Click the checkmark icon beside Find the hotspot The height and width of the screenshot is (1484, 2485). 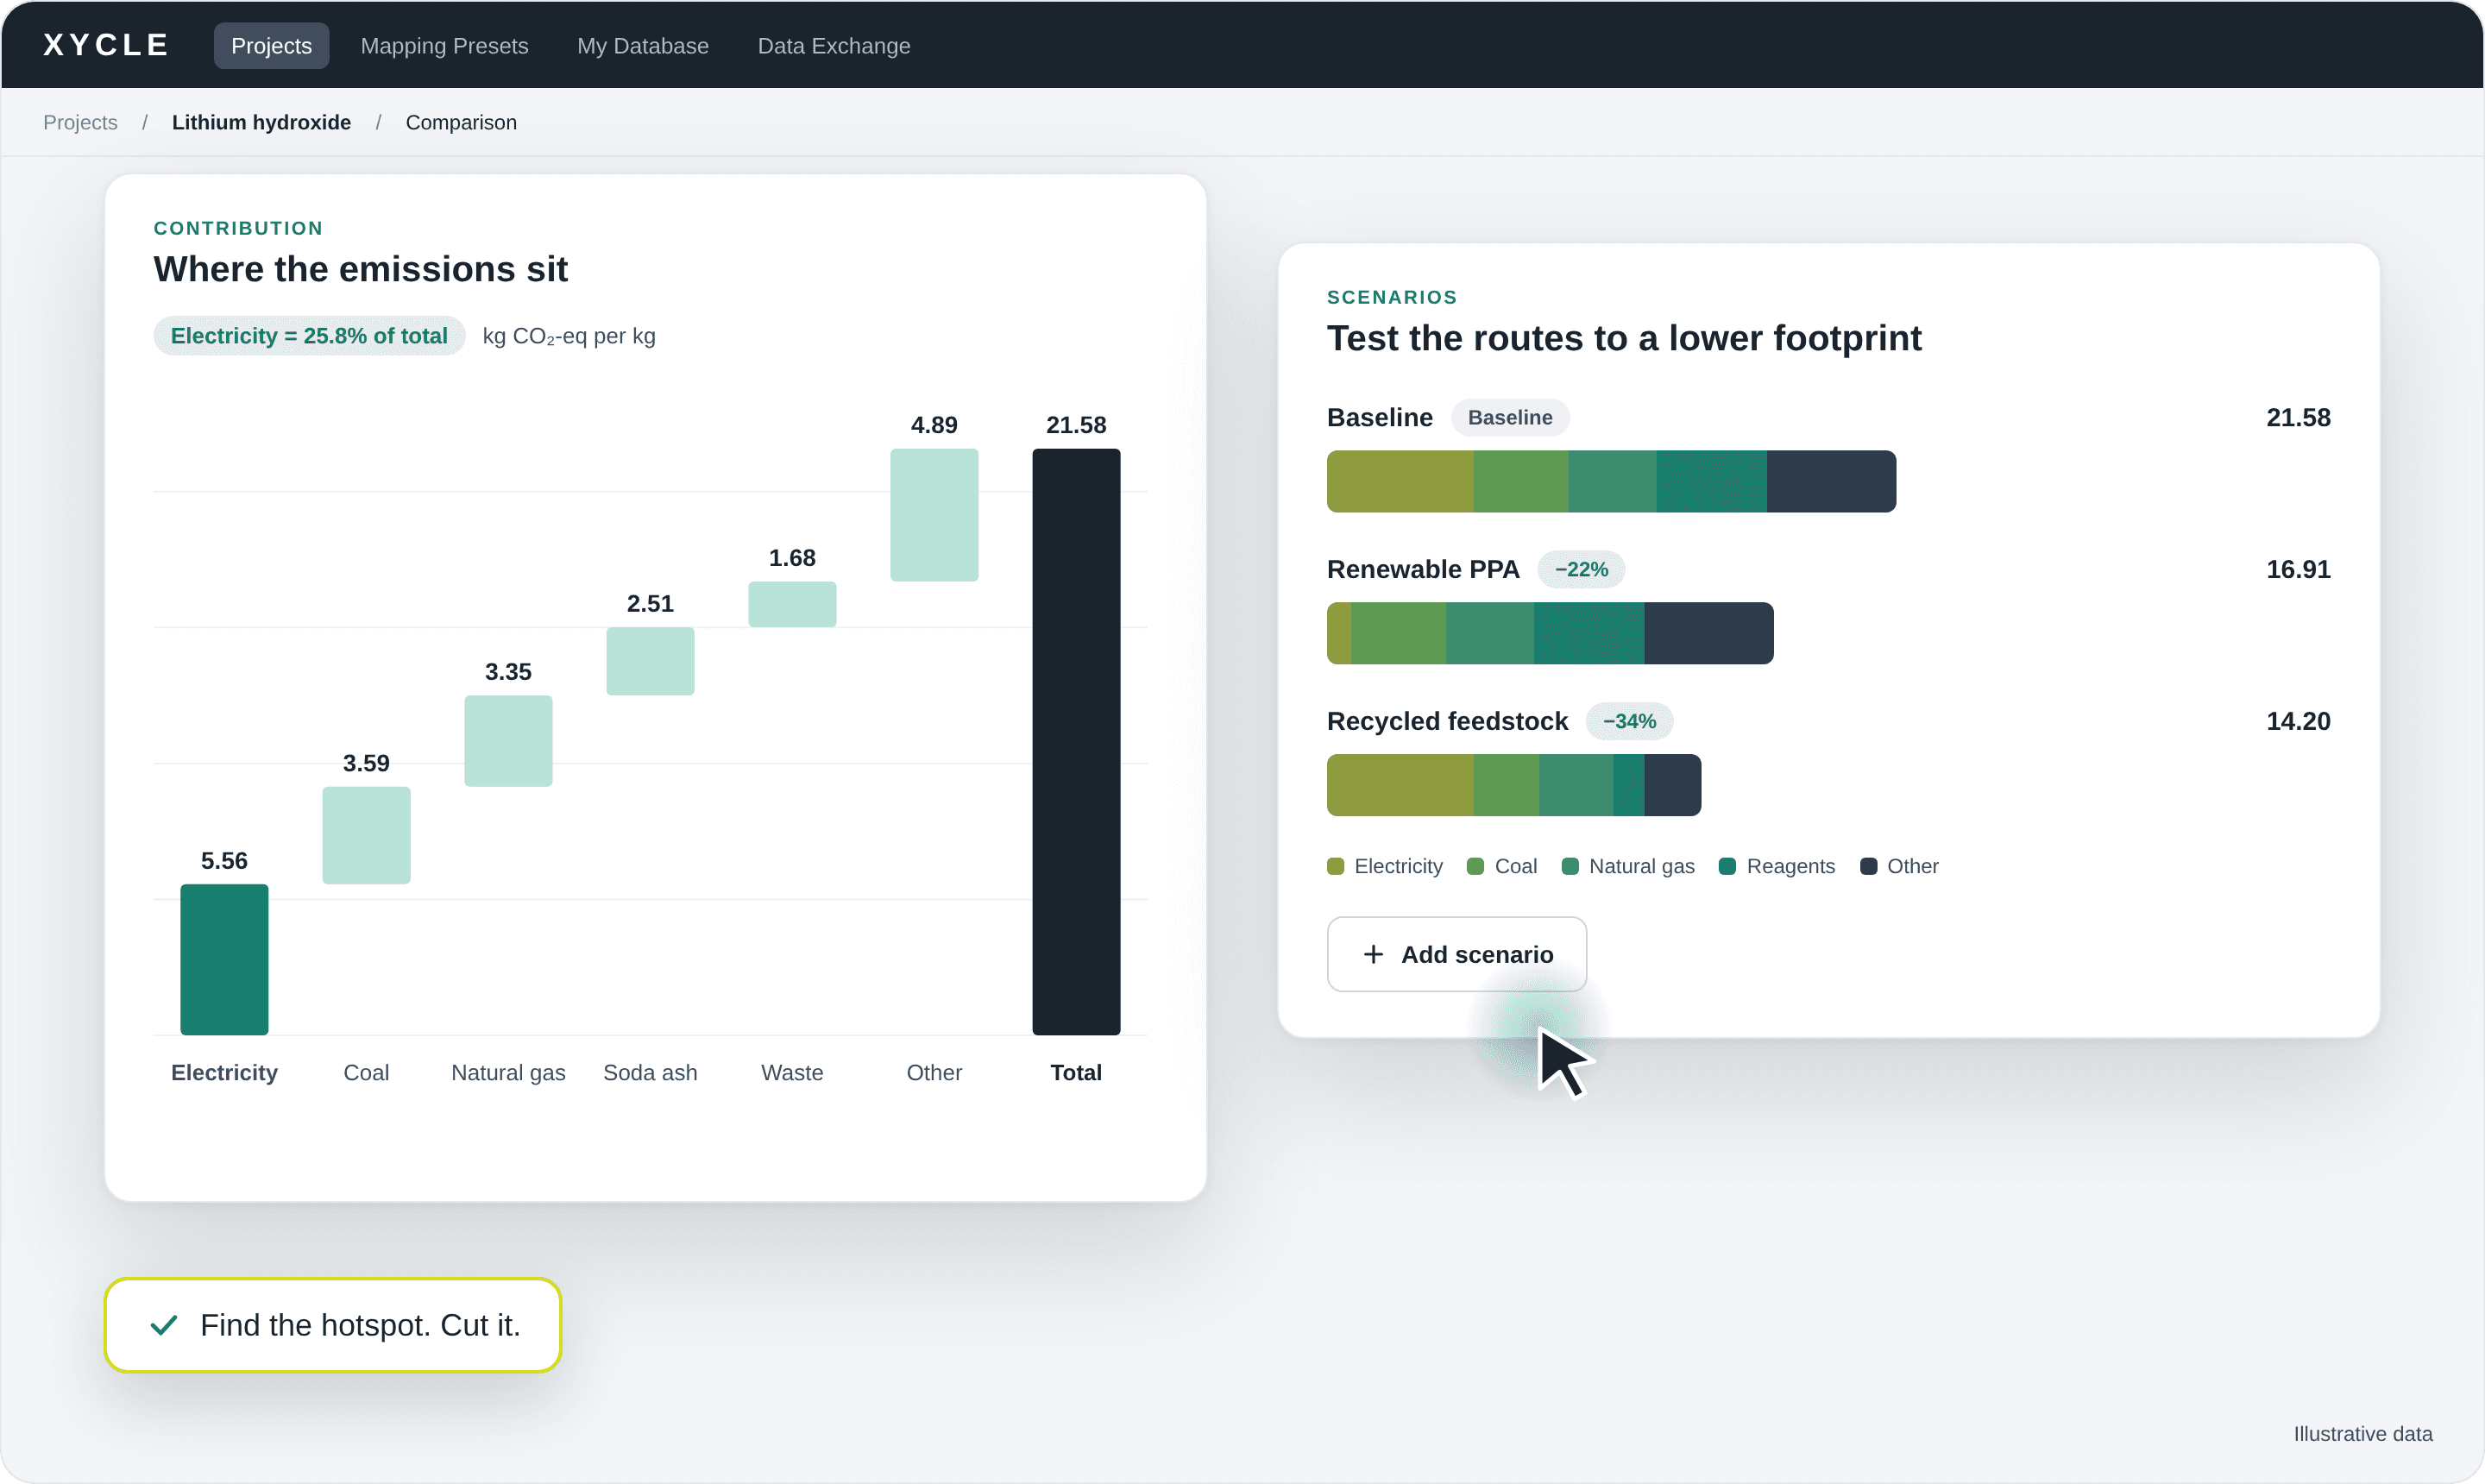click(x=164, y=1325)
